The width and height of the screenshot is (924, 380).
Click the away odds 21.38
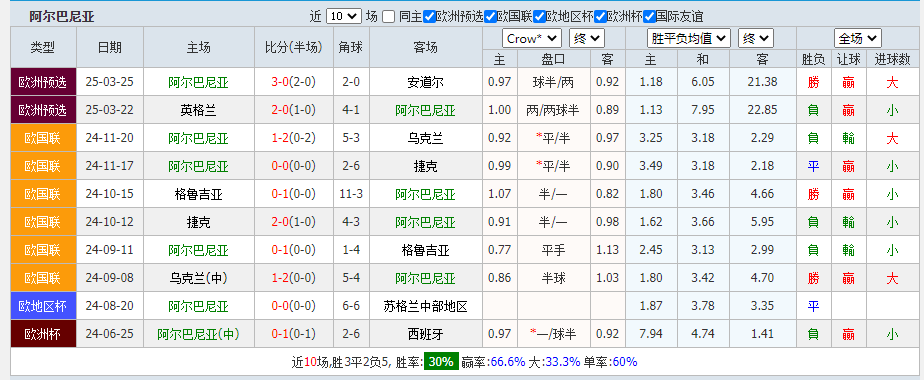point(764,82)
